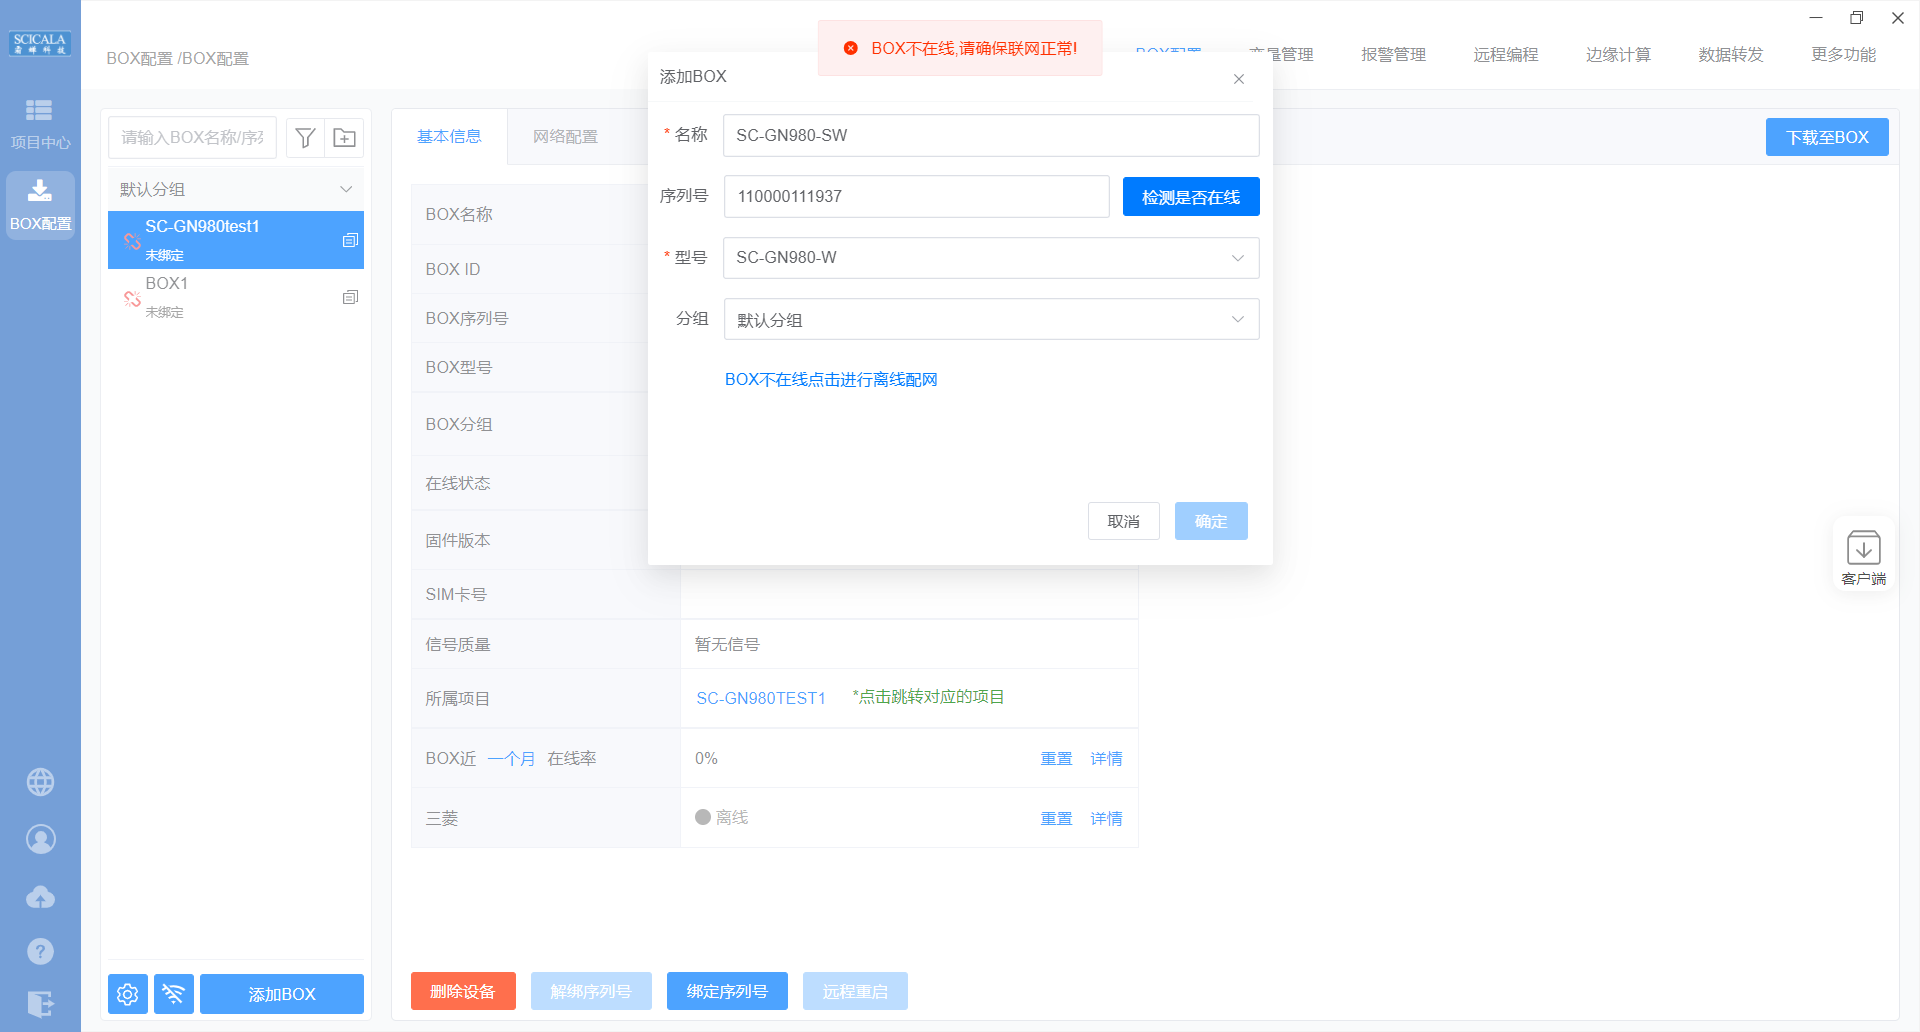Open the settings gear button
This screenshot has width=1920, height=1032.
[x=128, y=994]
